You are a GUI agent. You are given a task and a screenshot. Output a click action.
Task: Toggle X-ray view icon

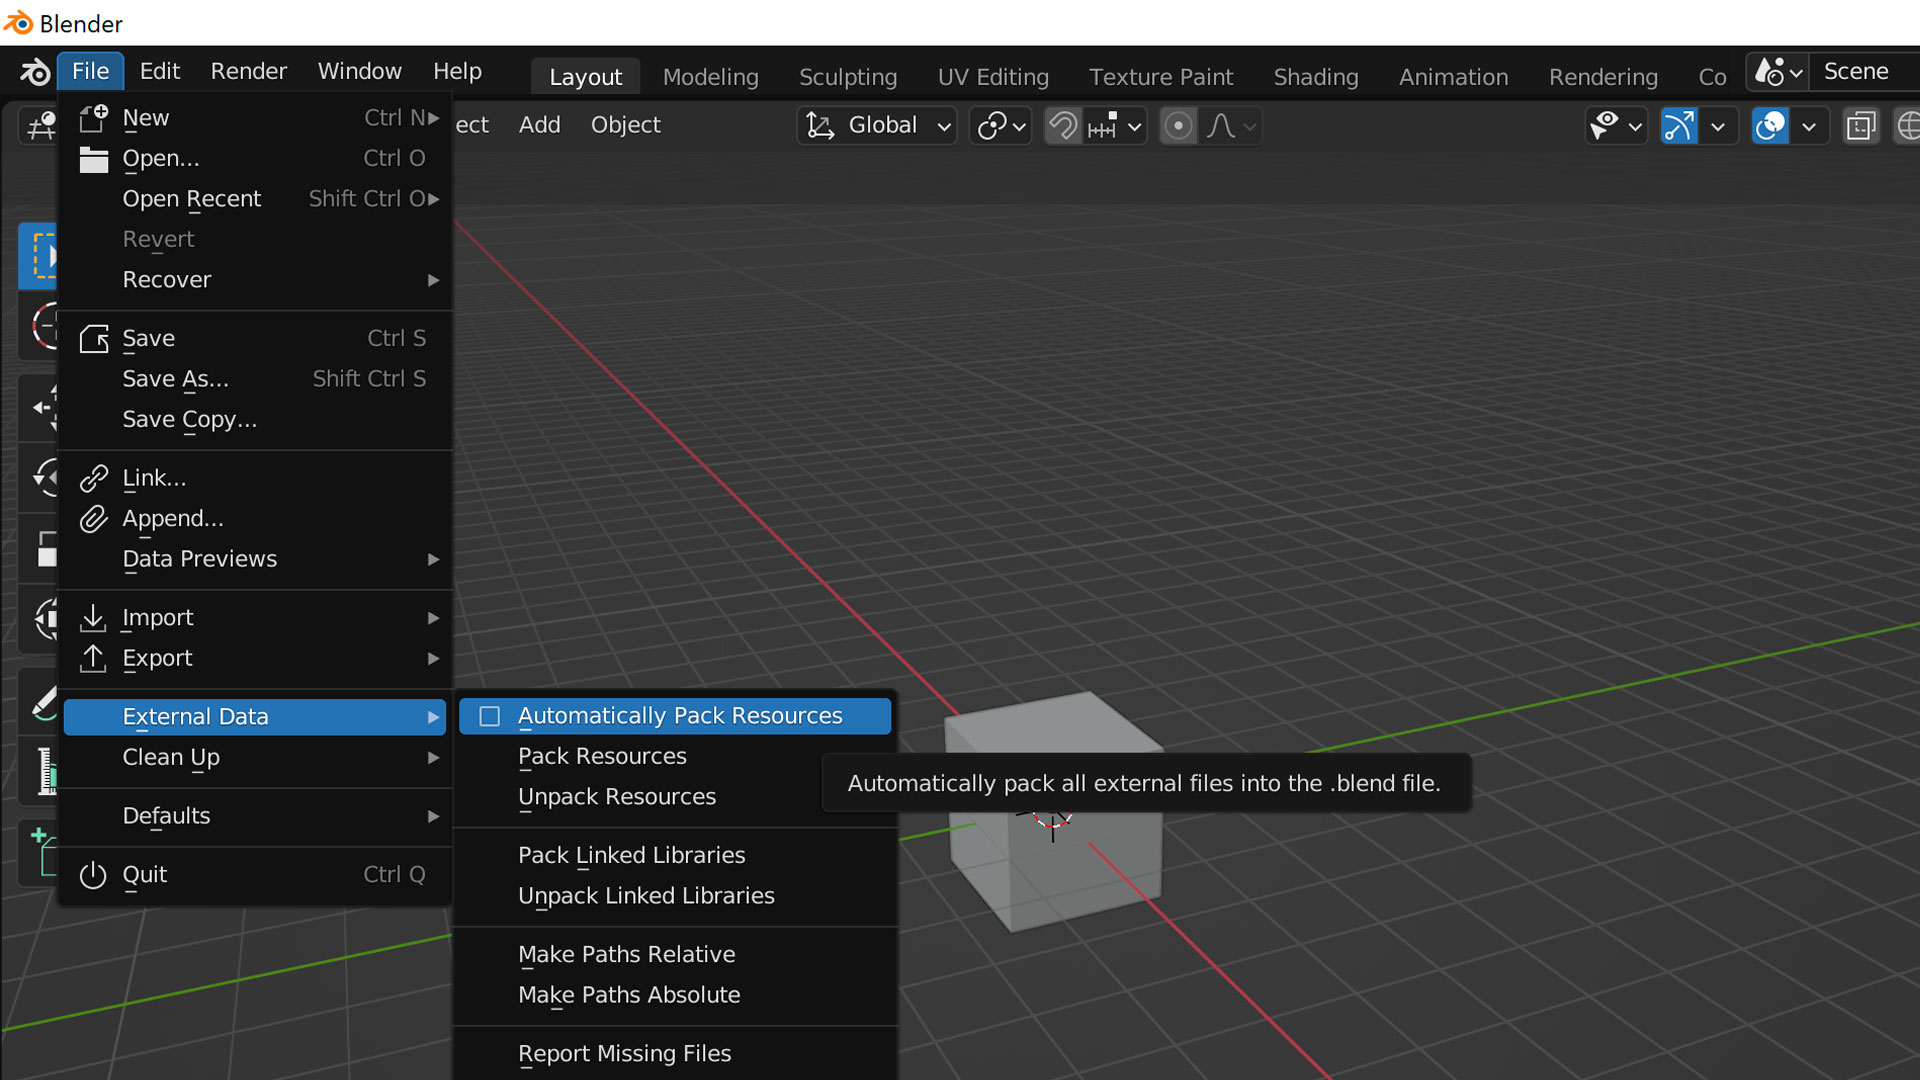coord(1861,126)
